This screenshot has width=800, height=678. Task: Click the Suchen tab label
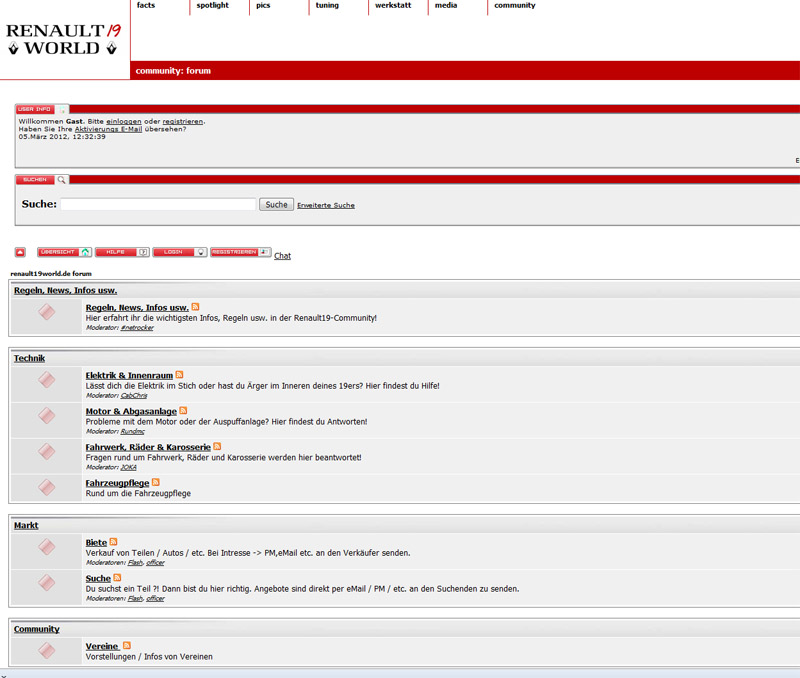35,180
